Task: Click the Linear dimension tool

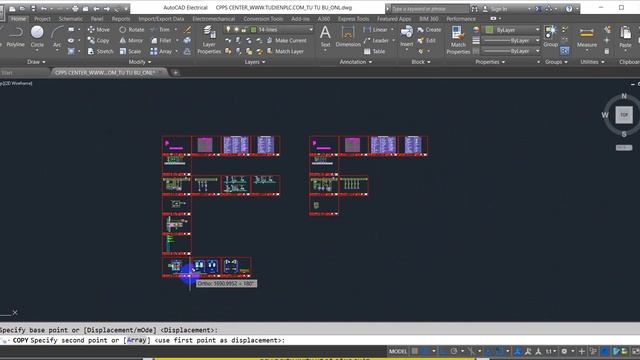Action: coord(375,29)
